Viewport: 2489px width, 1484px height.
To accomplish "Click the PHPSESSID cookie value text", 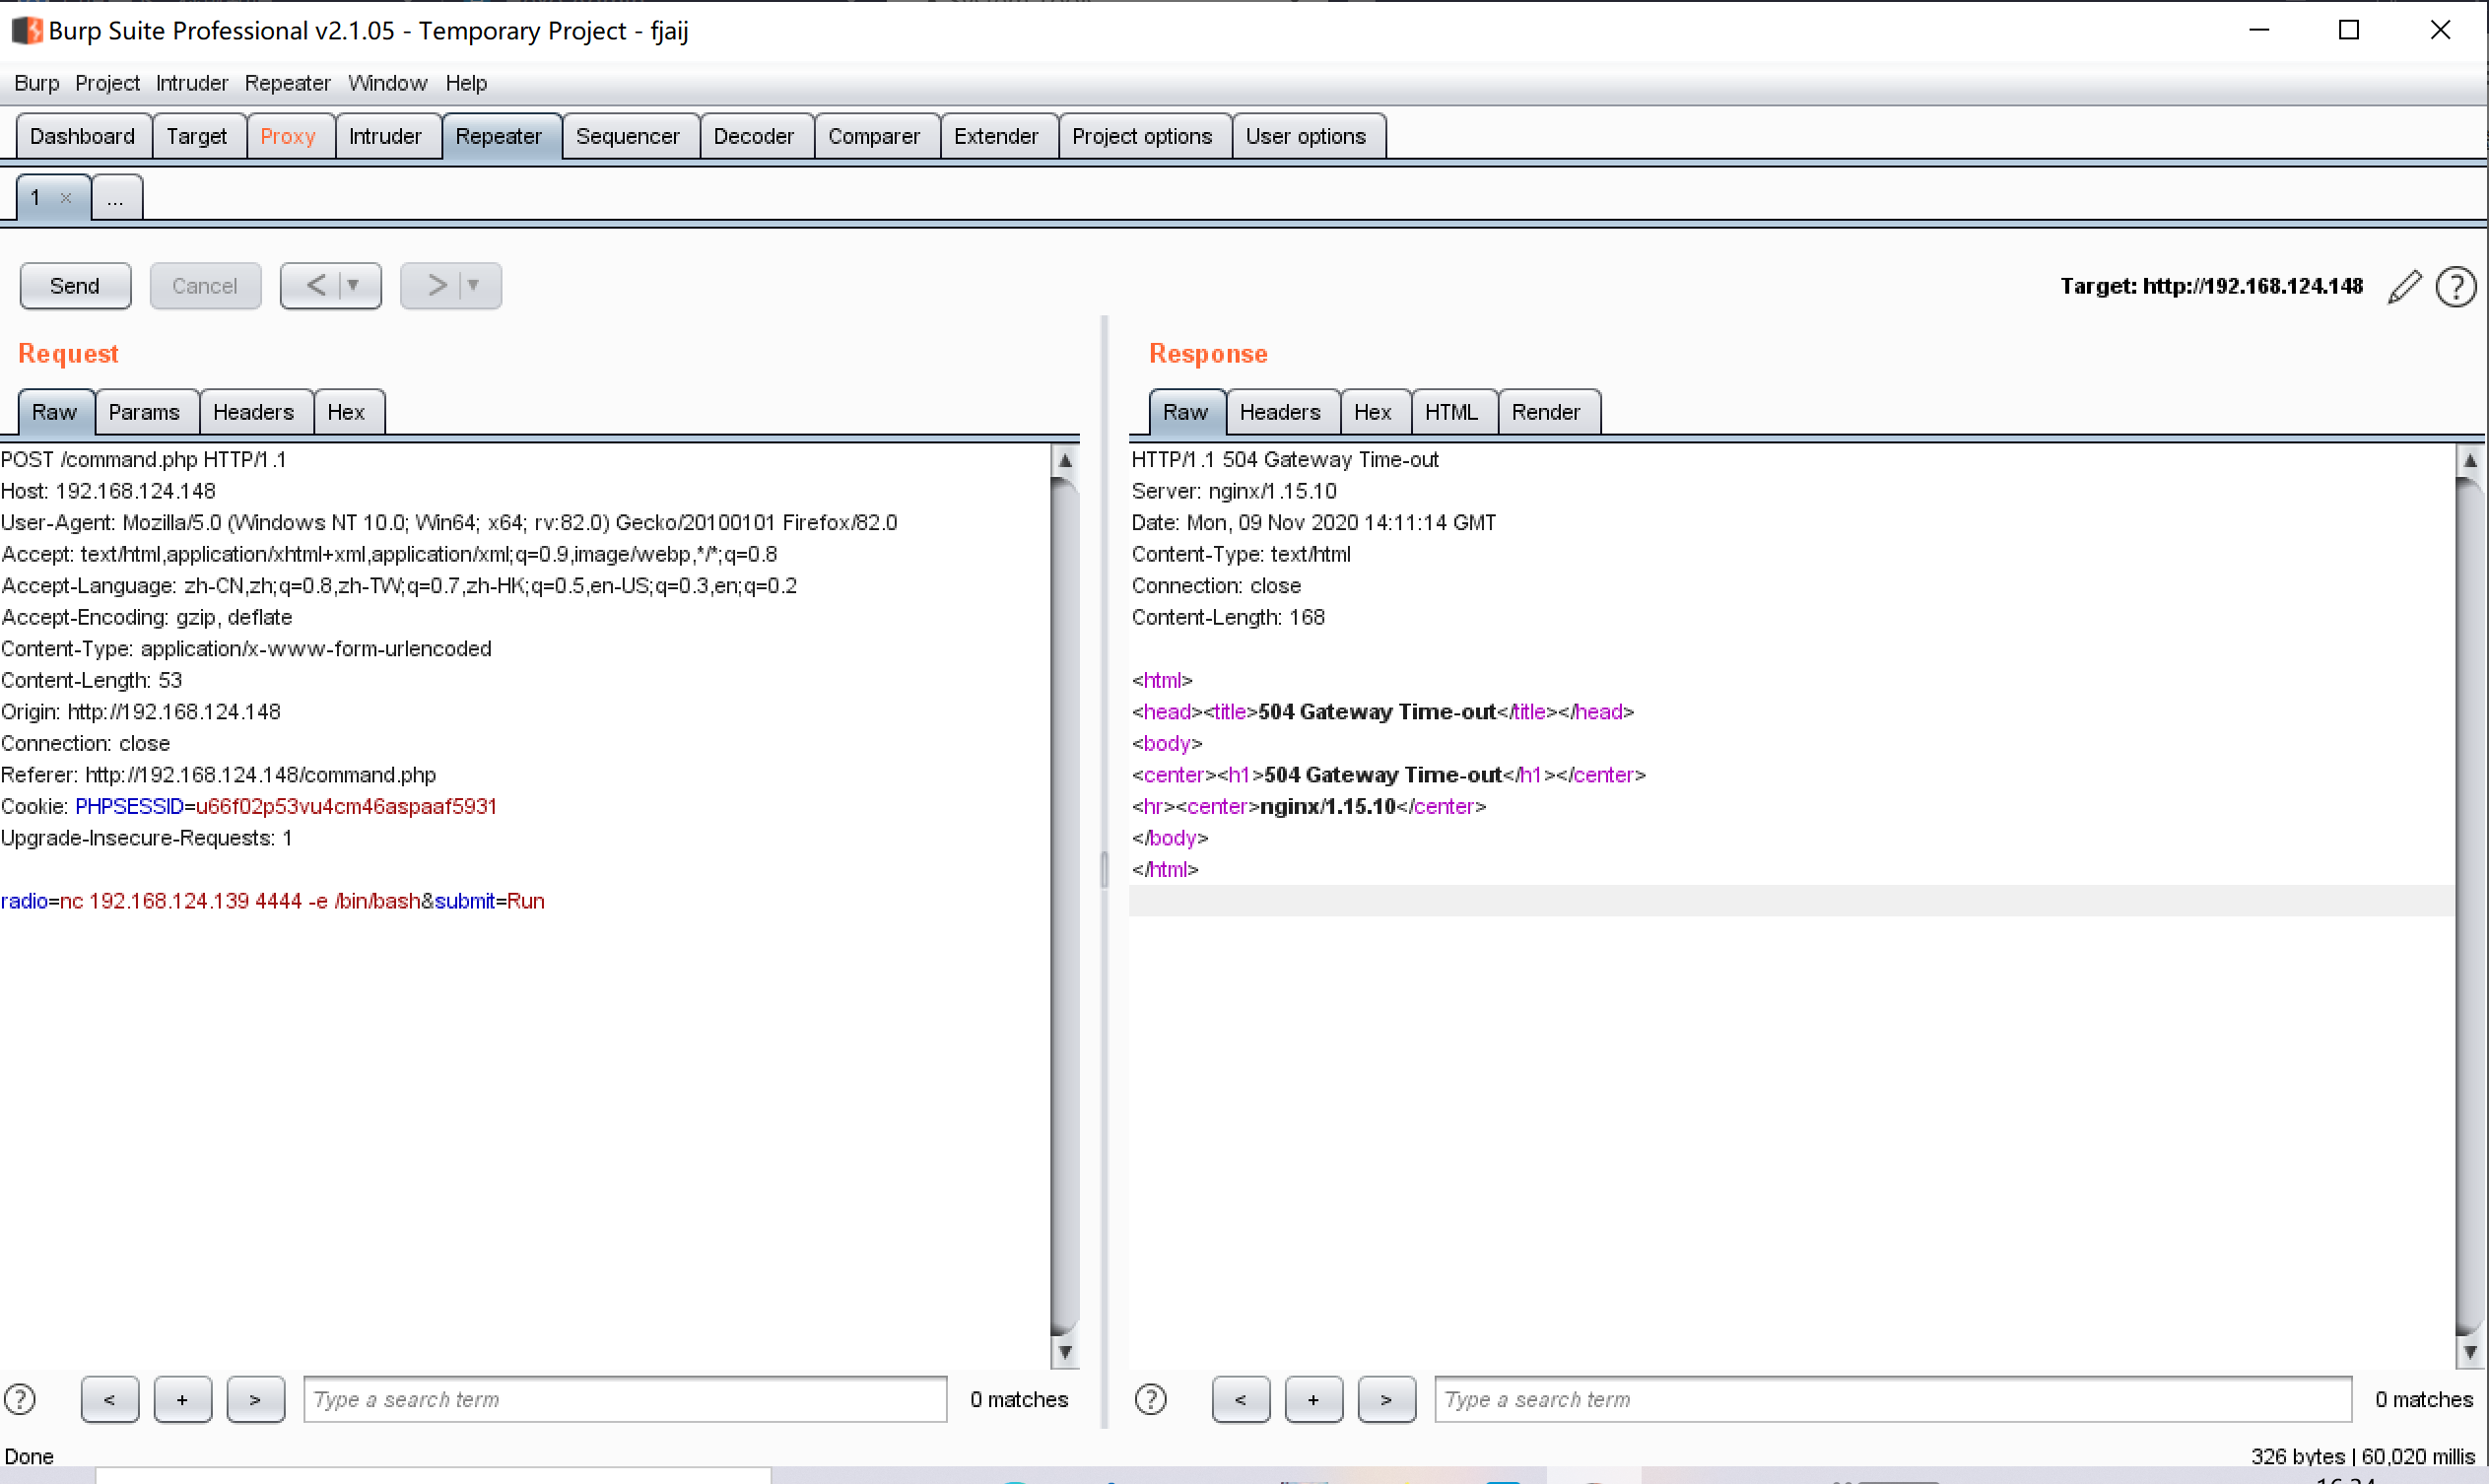I will pos(346,806).
